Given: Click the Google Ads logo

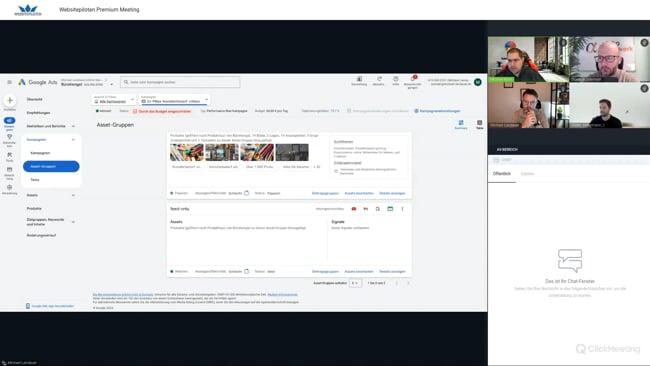Looking at the screenshot, I should point(38,82).
